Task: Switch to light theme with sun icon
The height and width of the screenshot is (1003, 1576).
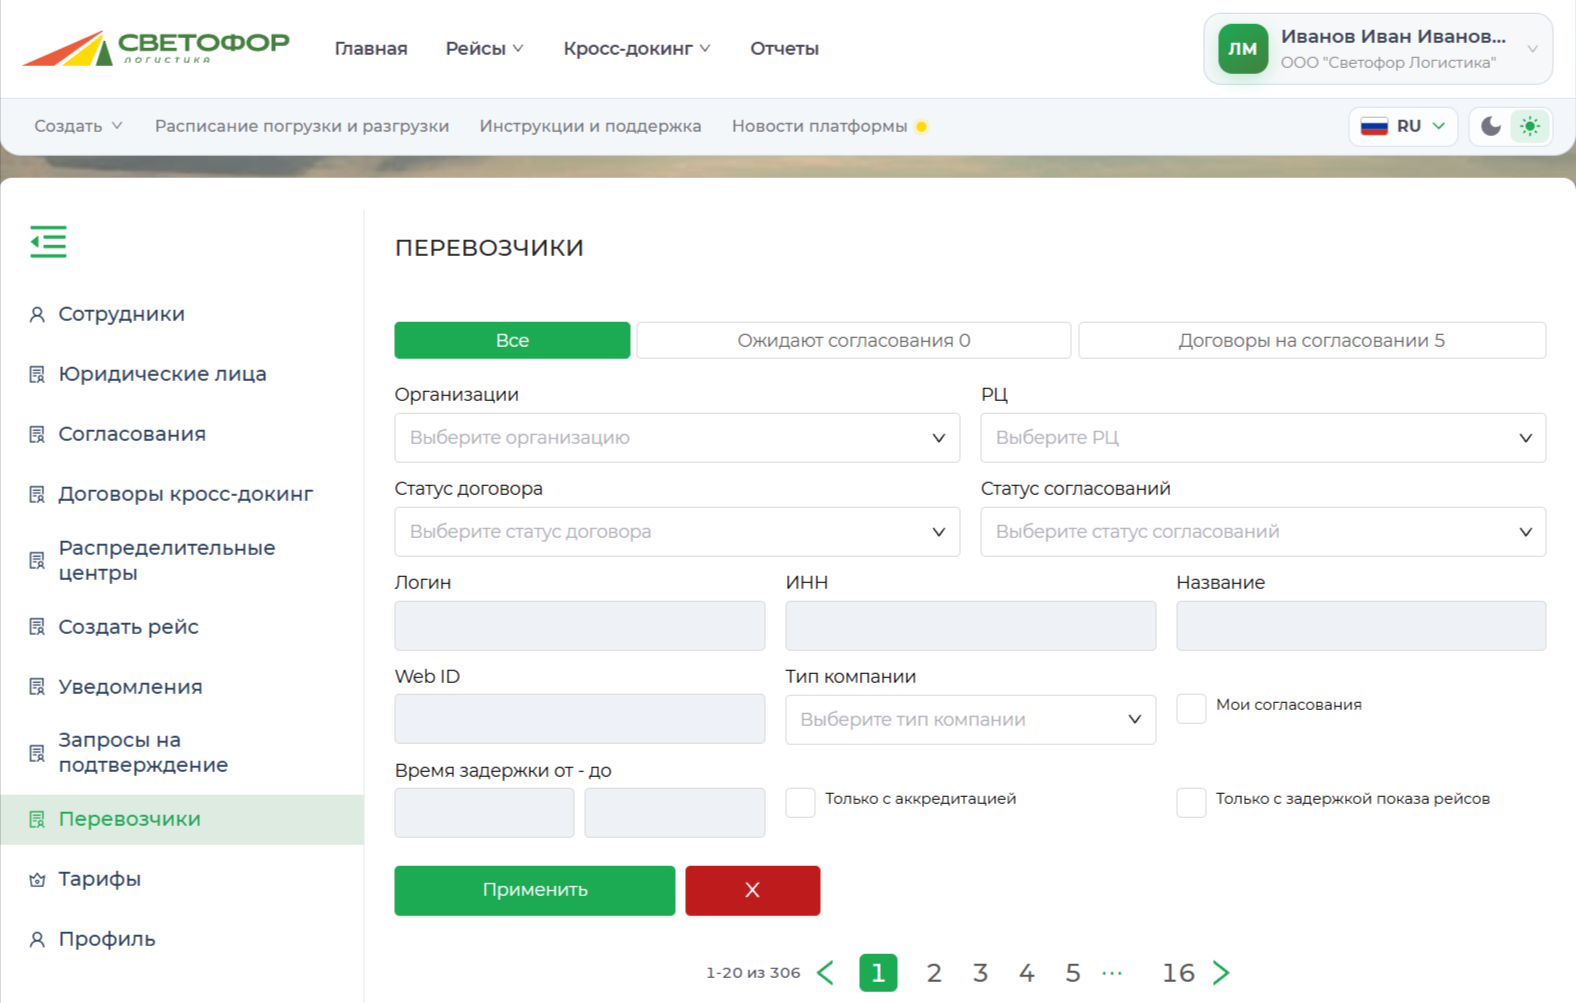Action: click(x=1530, y=126)
